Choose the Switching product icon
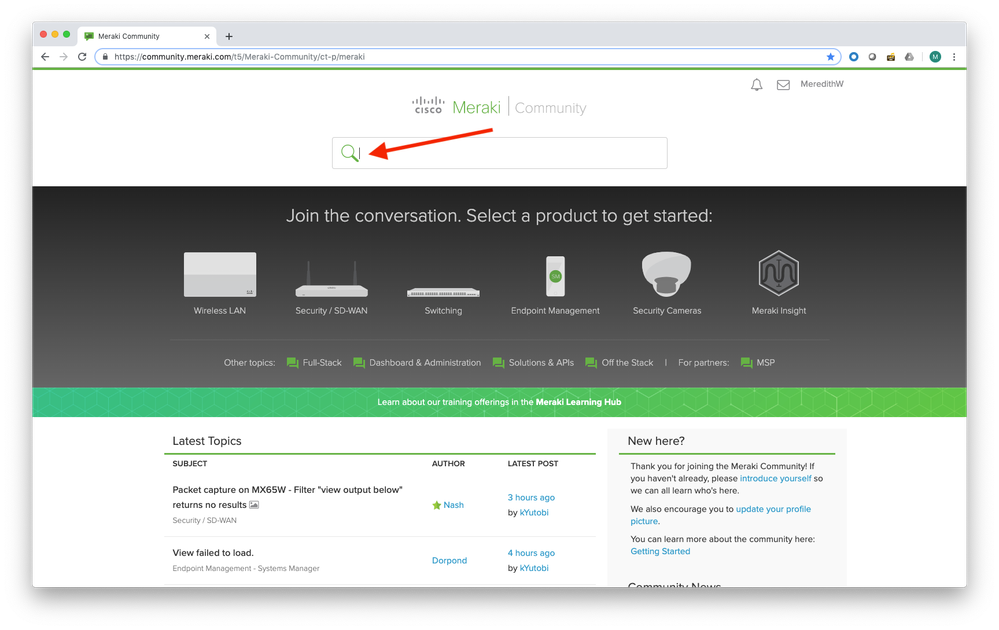999x630 pixels. 443,291
